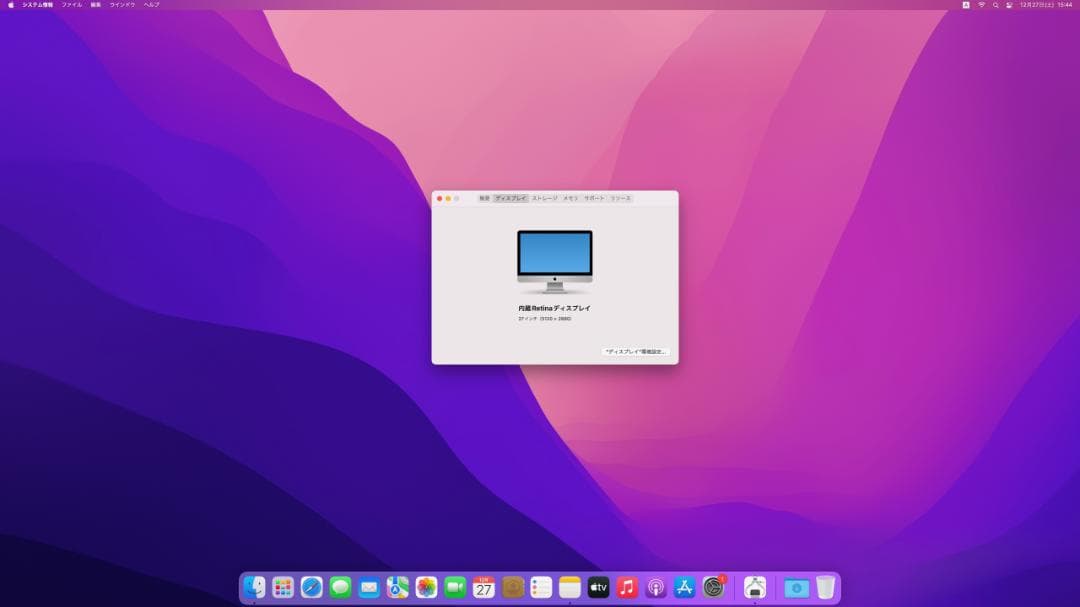1080x607 pixels.
Task: Open Safari from the Dock
Action: pos(309,588)
